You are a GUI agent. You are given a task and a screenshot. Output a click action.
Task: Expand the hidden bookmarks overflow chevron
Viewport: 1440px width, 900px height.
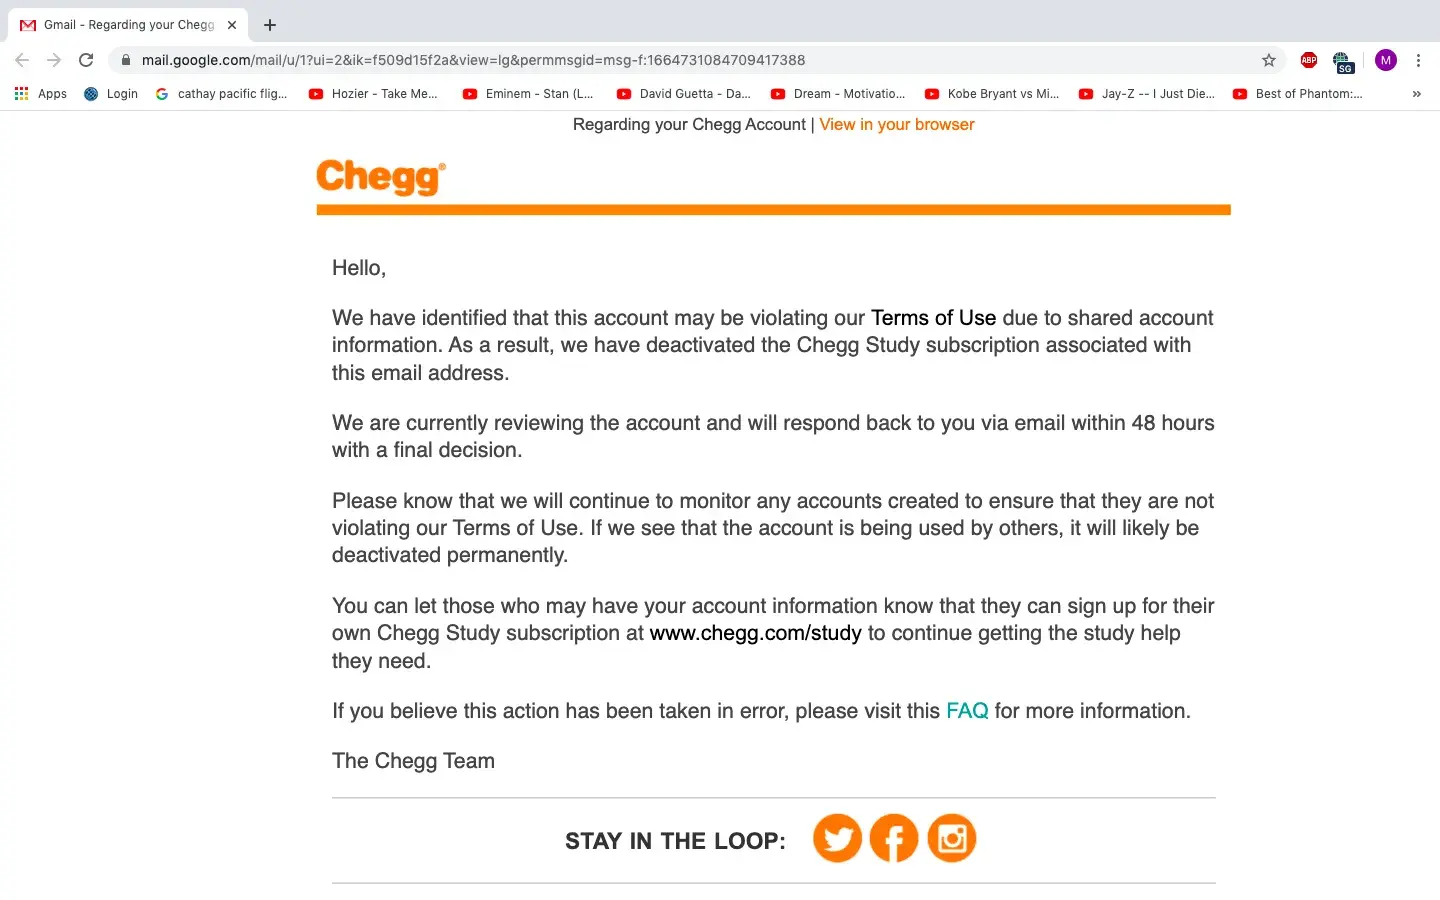point(1416,94)
